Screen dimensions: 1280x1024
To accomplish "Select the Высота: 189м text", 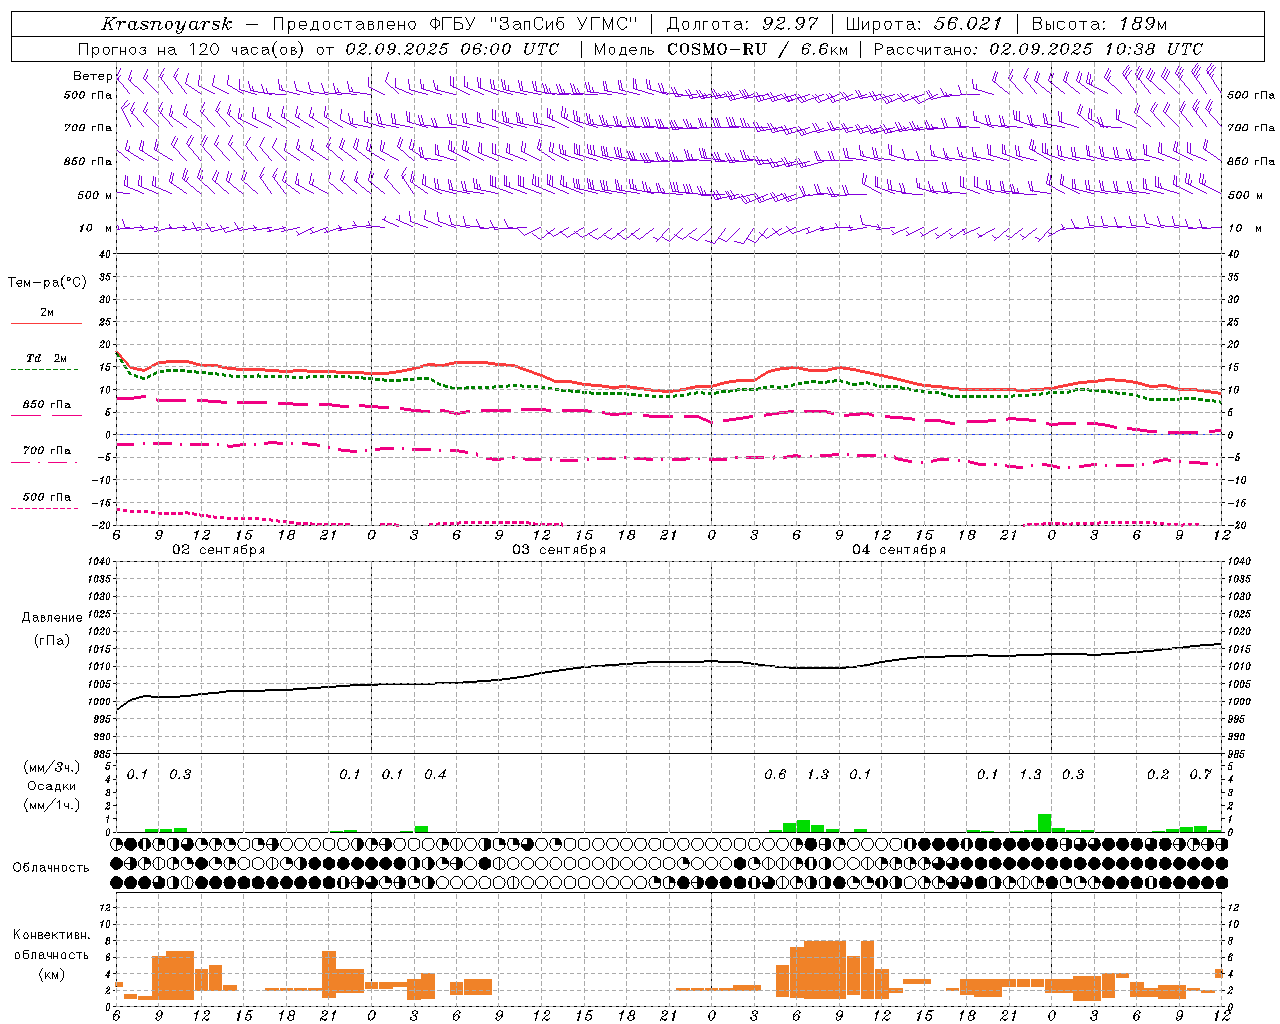I will click(1098, 24).
